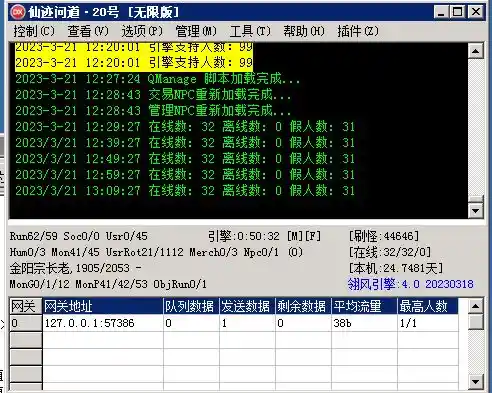Viewport: 492px width, 393px height.
Task: Click the [刷怪:44646] status text
Action: point(384,236)
